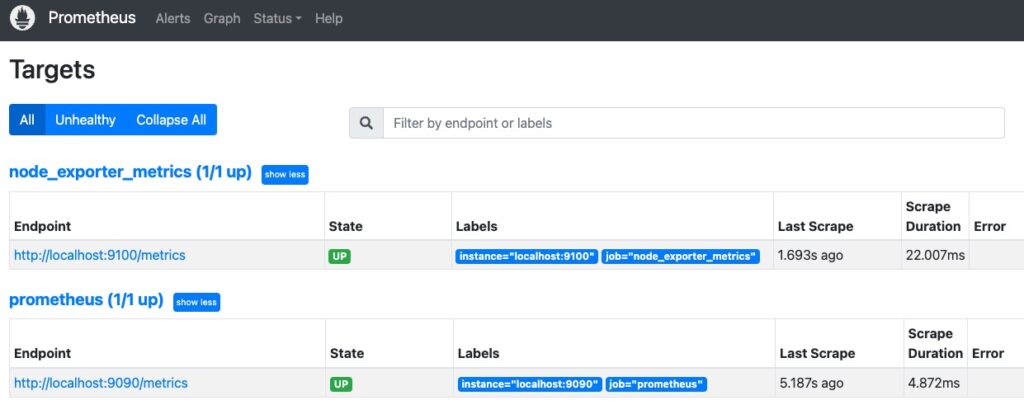Click Endpoint header in prometheus table

tap(42, 353)
